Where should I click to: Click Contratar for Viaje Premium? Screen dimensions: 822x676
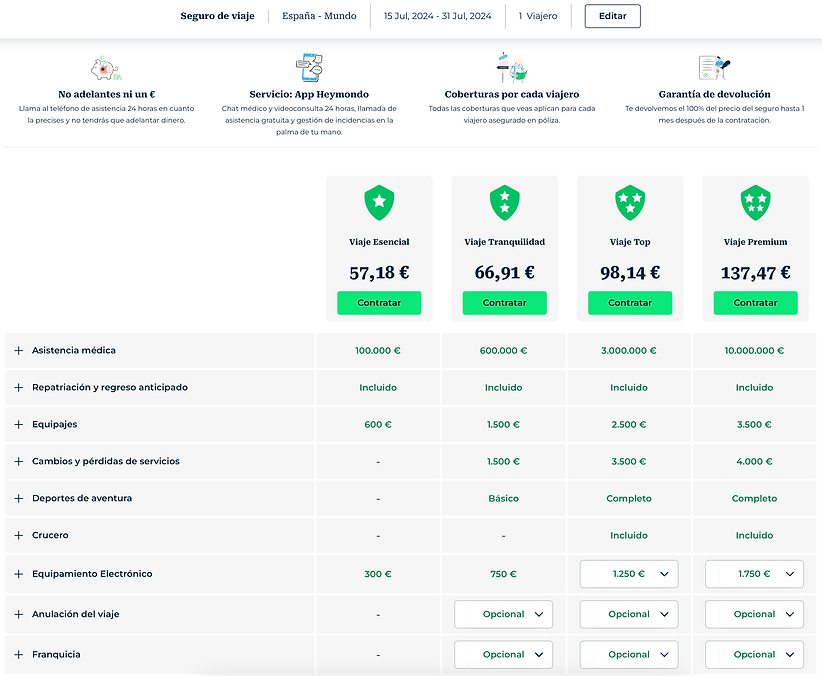755,303
